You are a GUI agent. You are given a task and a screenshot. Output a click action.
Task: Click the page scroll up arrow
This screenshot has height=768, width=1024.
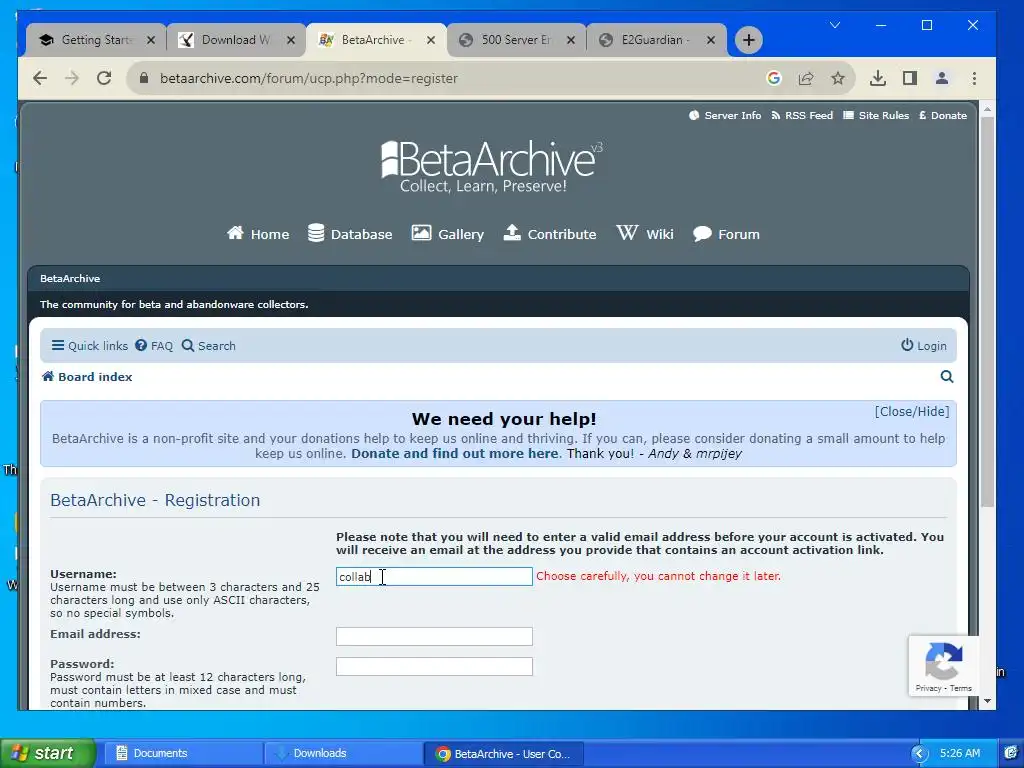click(x=987, y=109)
